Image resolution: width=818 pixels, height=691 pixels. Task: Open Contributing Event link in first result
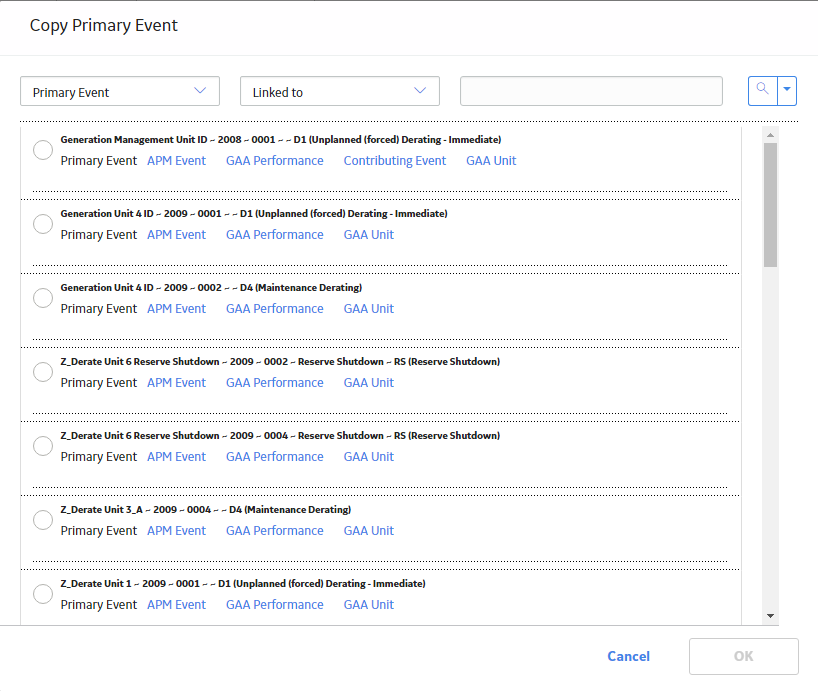(x=394, y=161)
